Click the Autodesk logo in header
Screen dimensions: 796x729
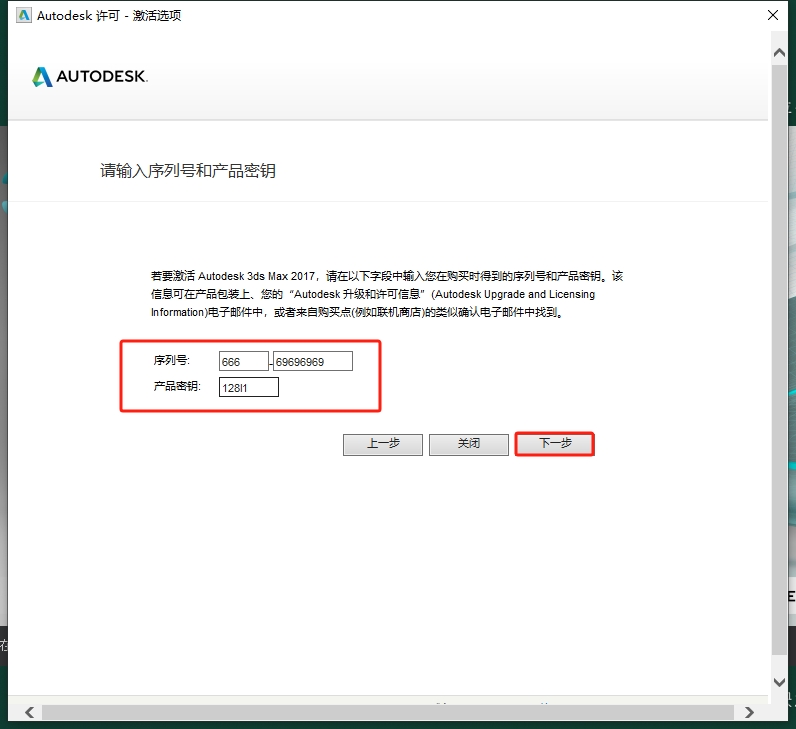(90, 77)
